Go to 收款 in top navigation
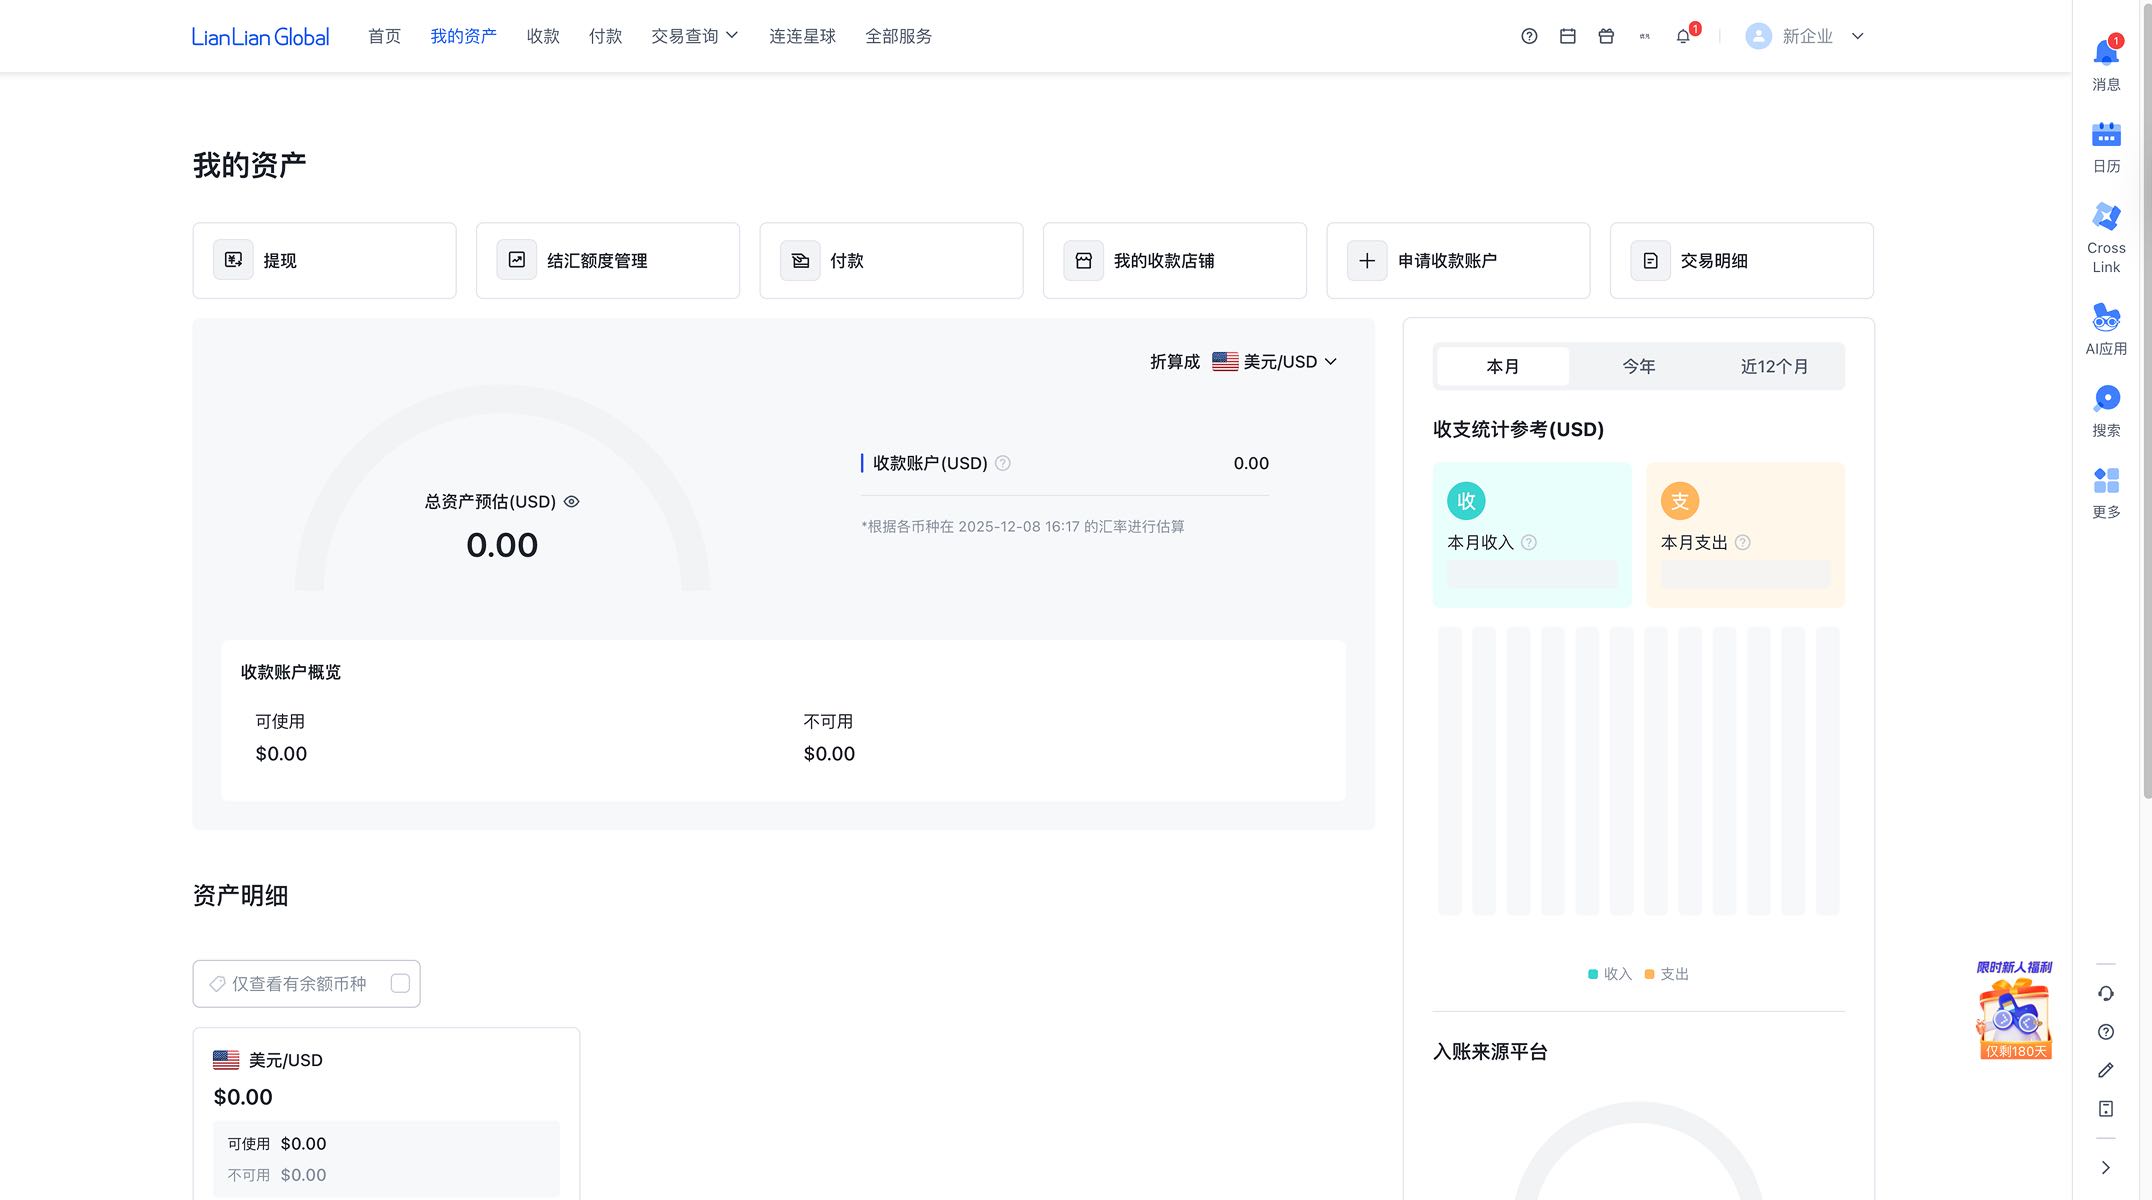Viewport: 2152px width, 1200px height. tap(543, 36)
